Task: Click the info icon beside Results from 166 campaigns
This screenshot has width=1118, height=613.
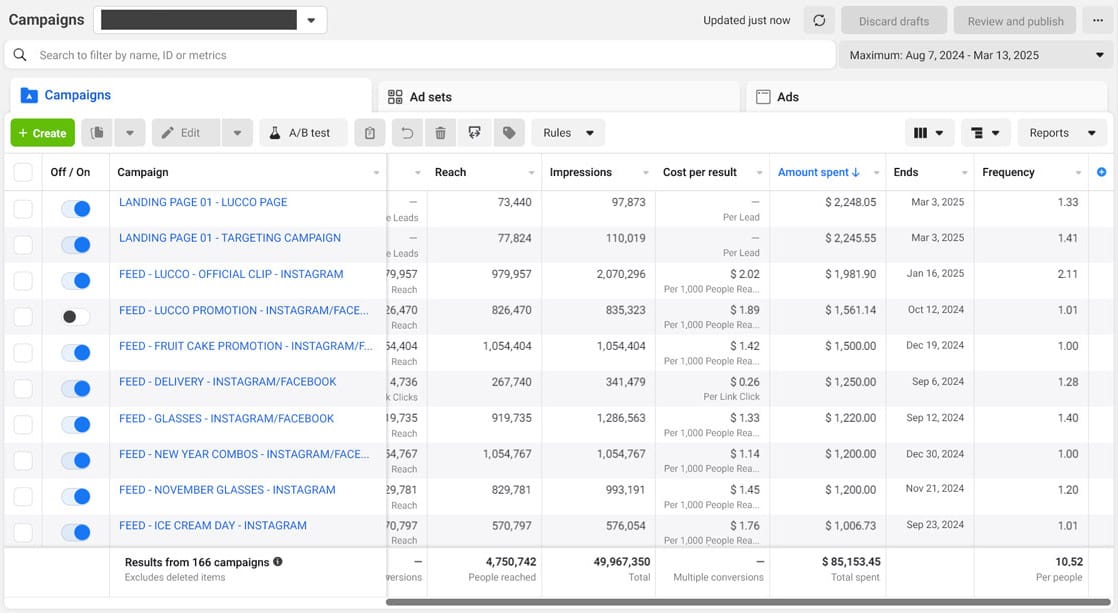Action: pyautogui.click(x=278, y=562)
